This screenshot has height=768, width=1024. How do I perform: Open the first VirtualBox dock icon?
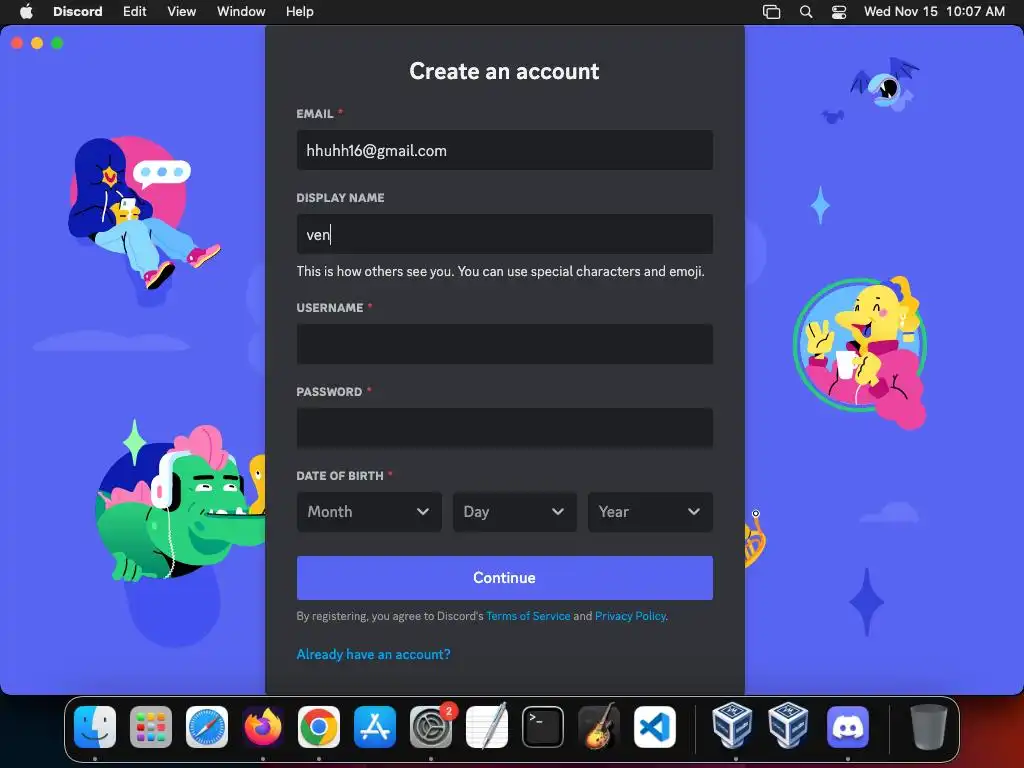[x=732, y=726]
